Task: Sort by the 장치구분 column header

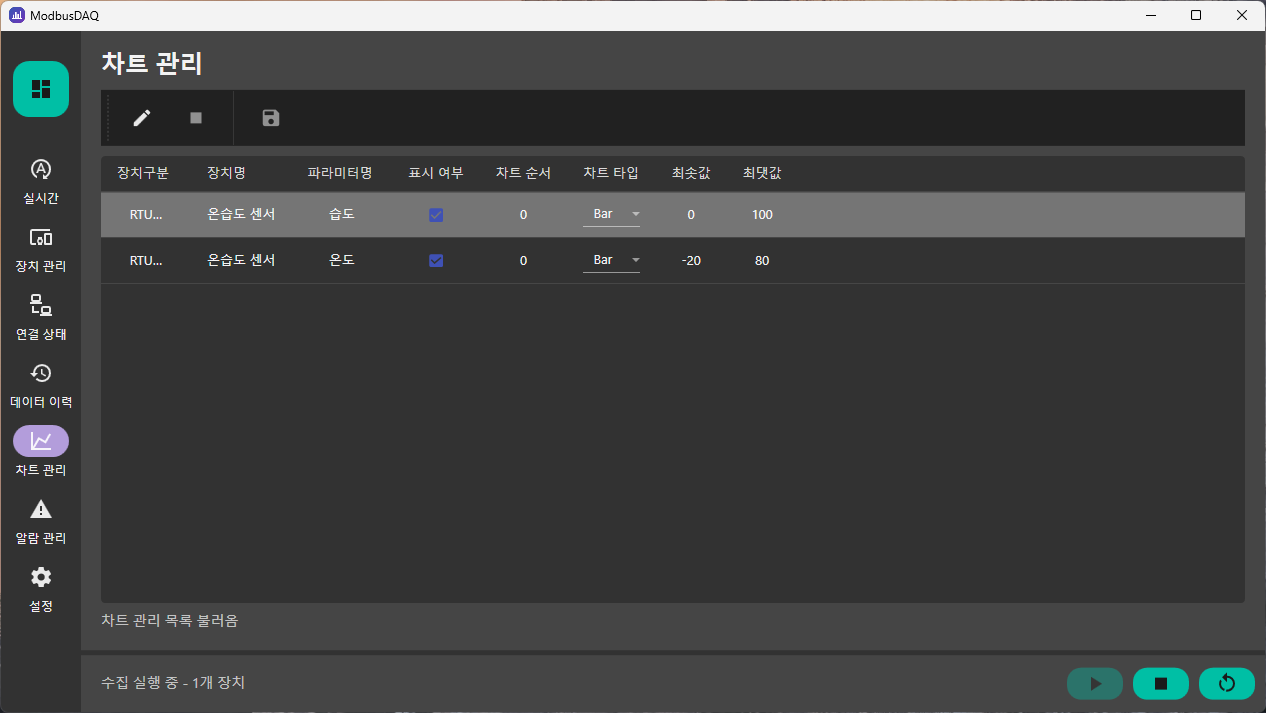Action: click(x=143, y=173)
